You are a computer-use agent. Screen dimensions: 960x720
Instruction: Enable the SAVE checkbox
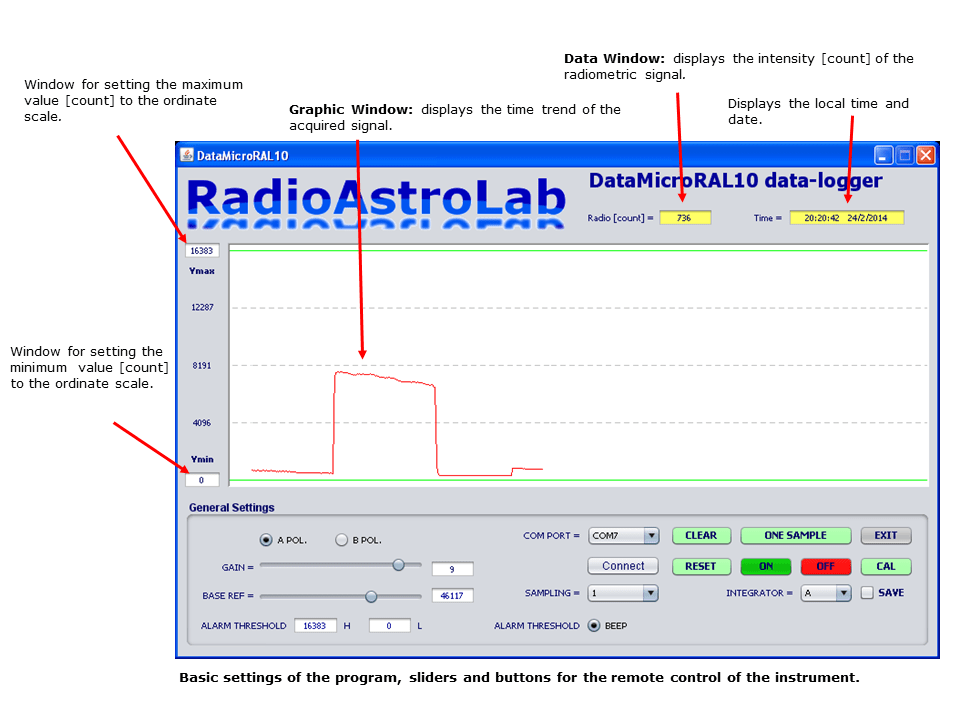click(866, 593)
